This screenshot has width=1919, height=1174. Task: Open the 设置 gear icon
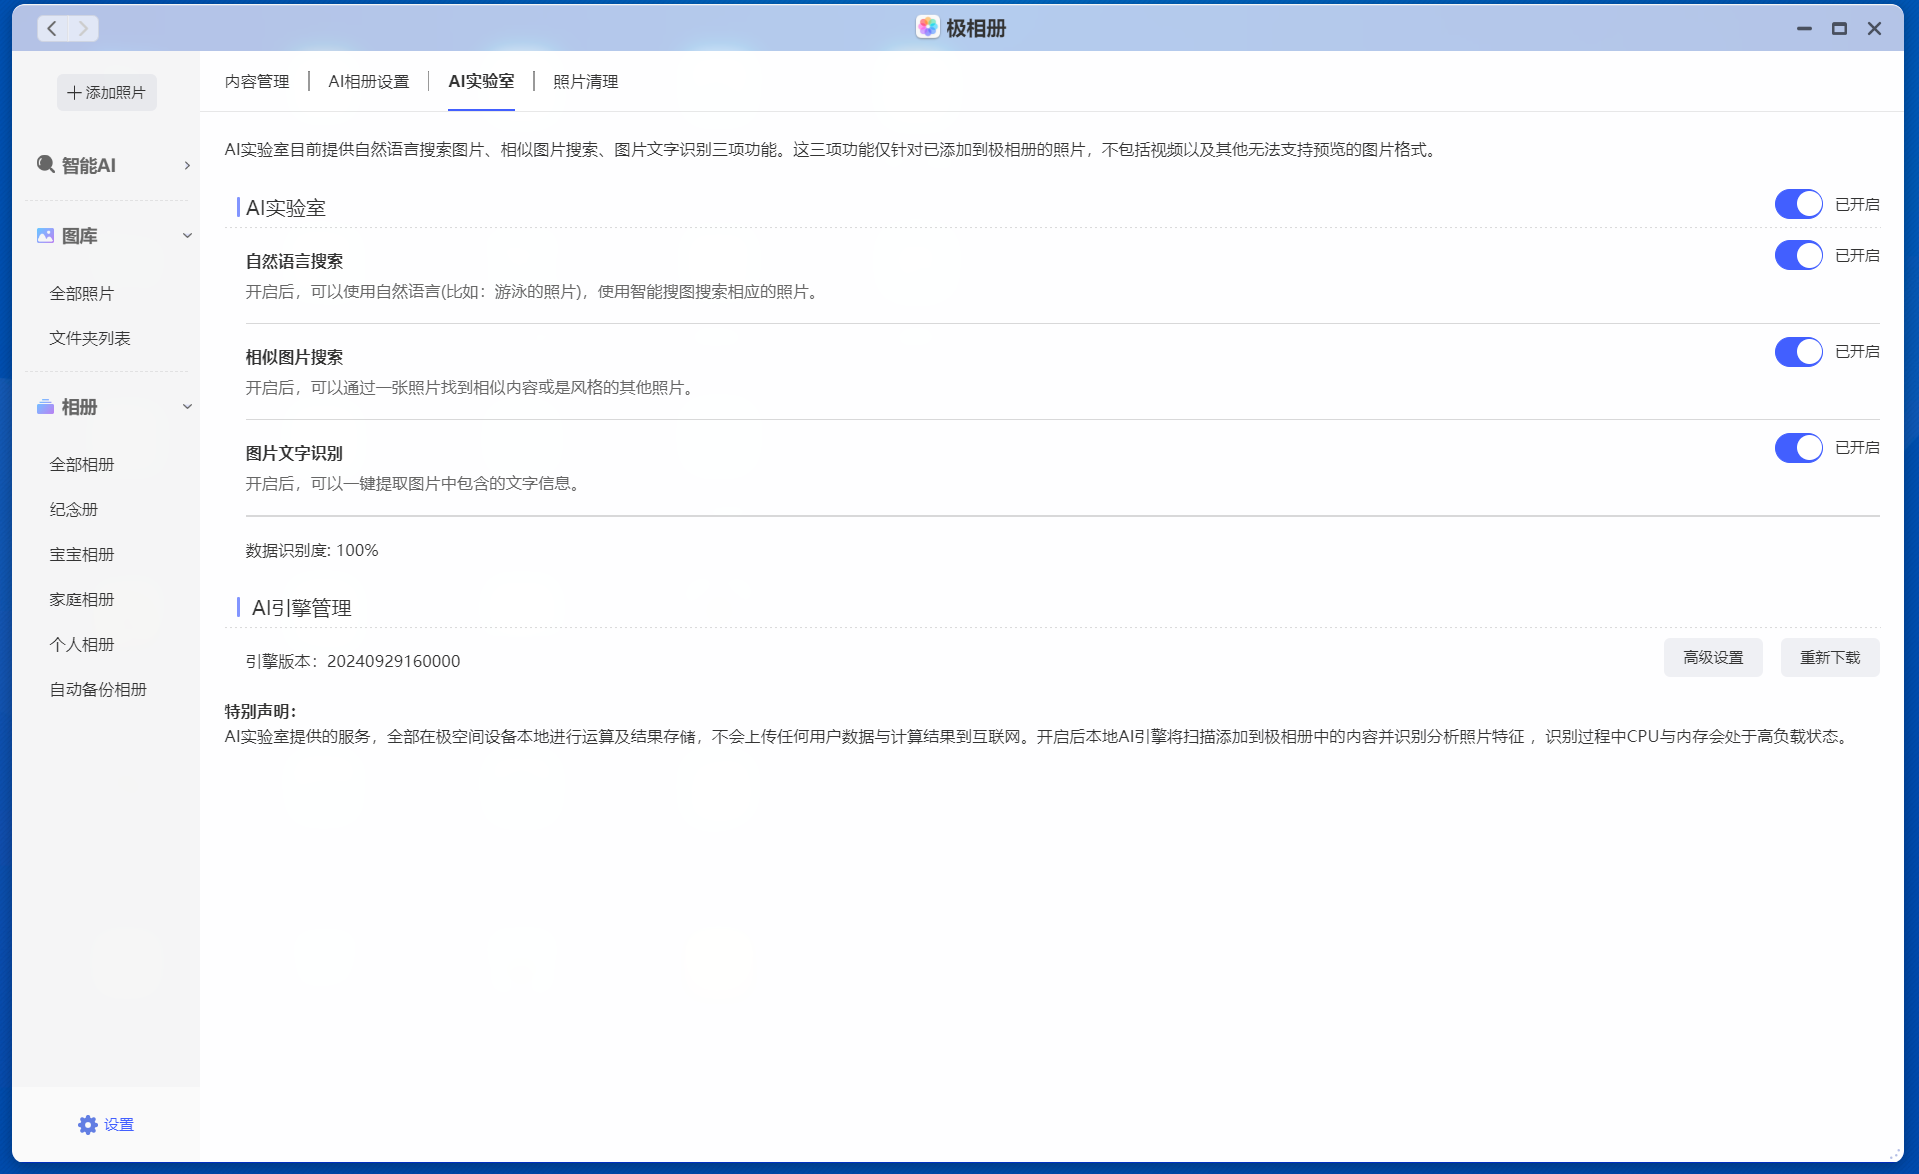click(88, 1124)
